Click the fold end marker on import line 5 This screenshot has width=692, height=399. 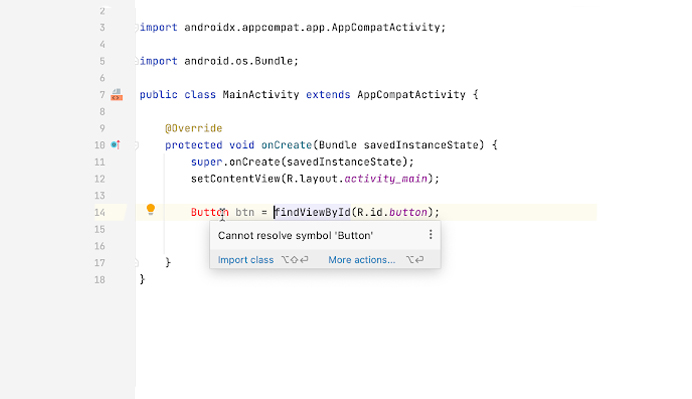(x=136, y=61)
